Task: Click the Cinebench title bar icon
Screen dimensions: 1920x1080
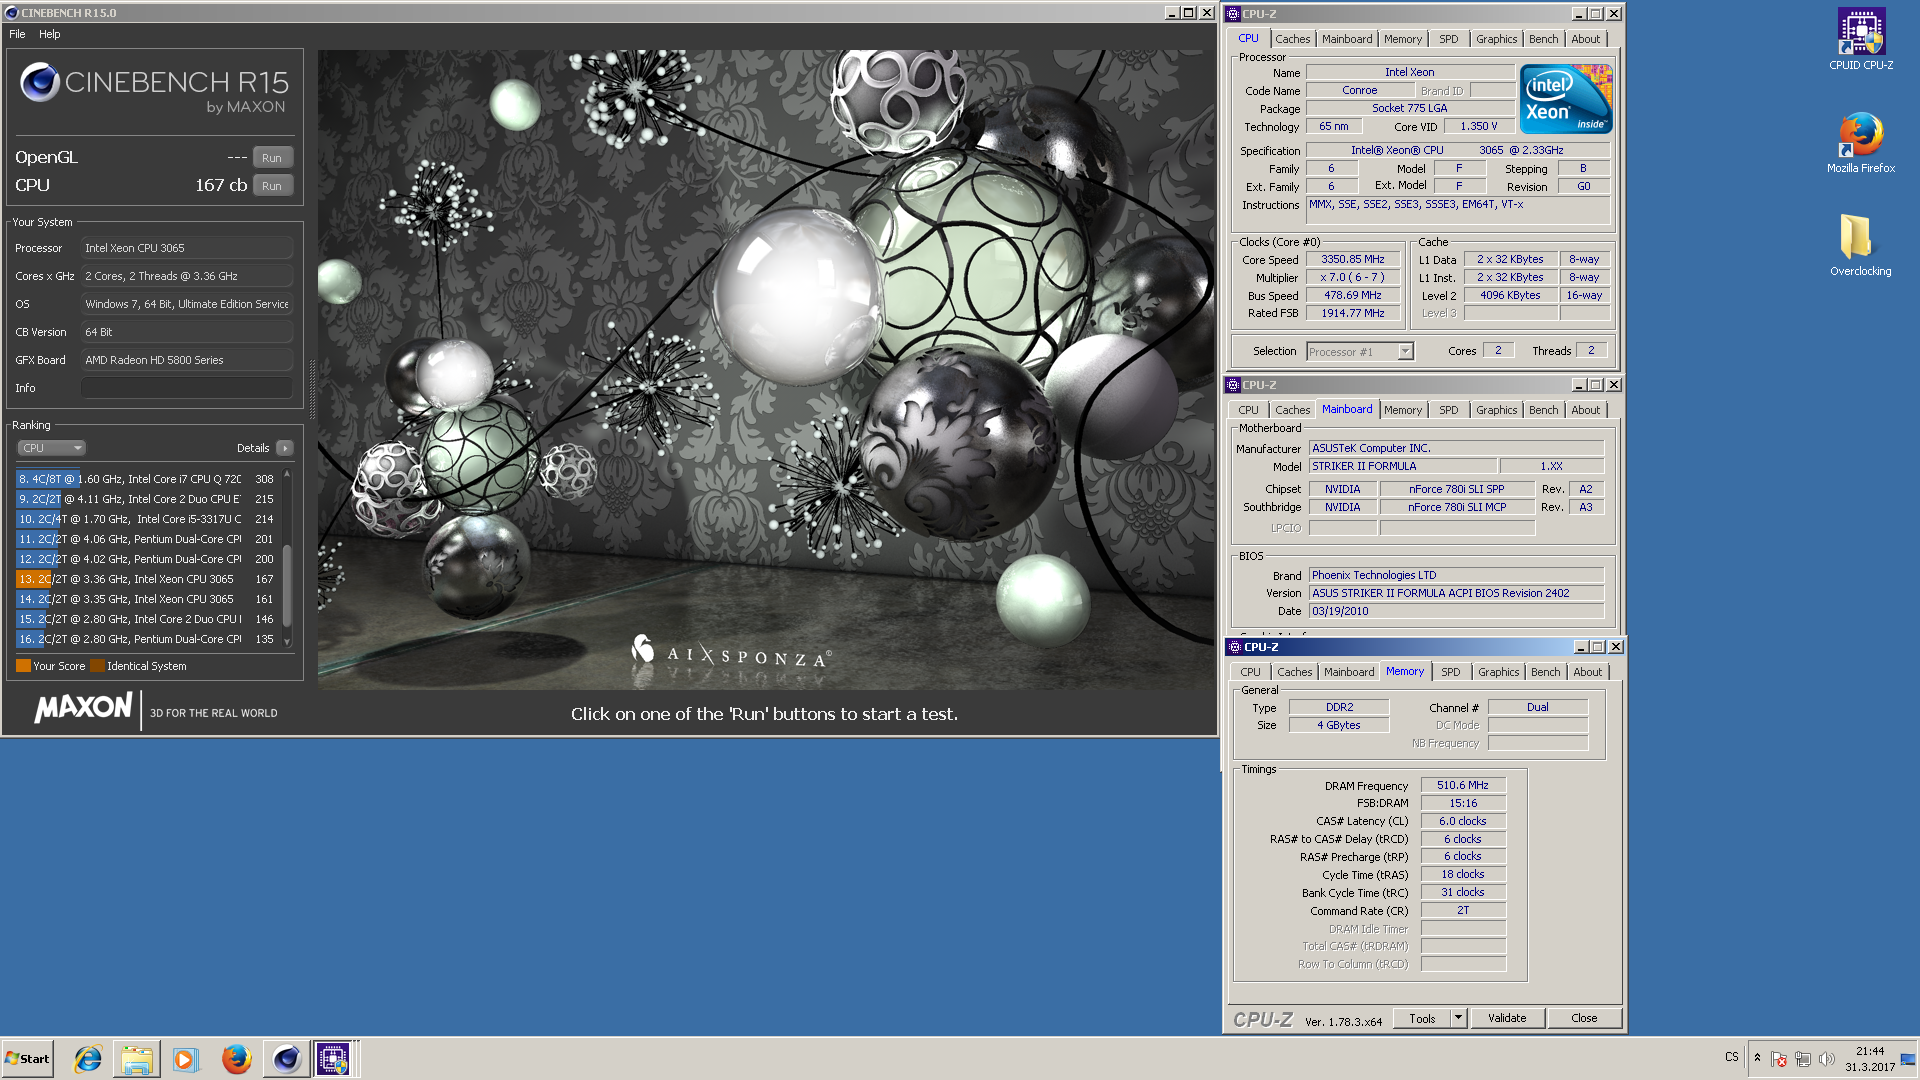Action: click(11, 13)
